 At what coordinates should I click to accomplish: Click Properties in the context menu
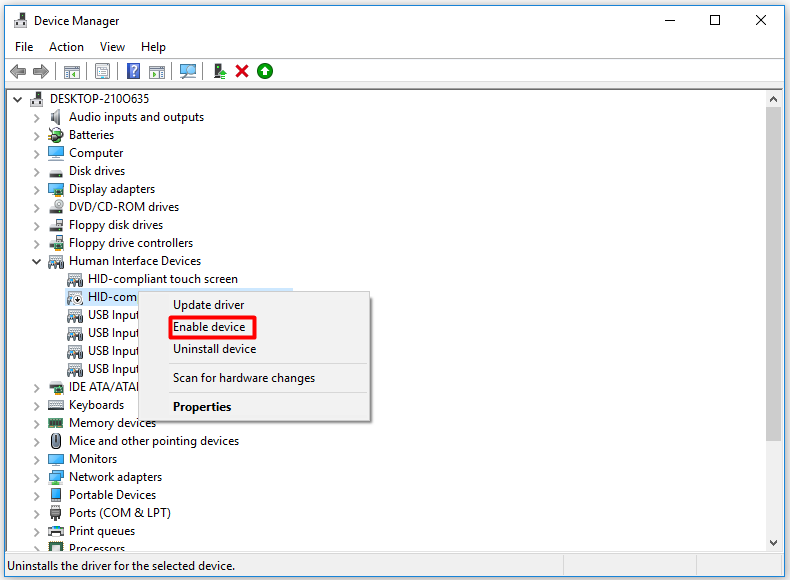[202, 407]
